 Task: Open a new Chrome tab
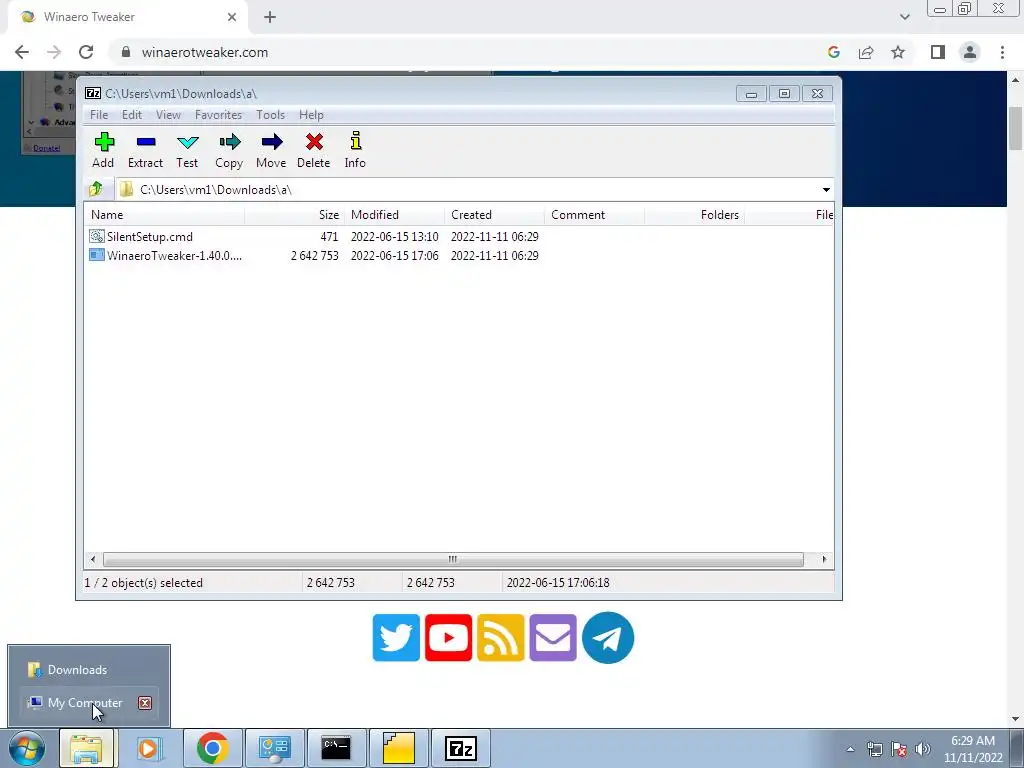point(270,17)
